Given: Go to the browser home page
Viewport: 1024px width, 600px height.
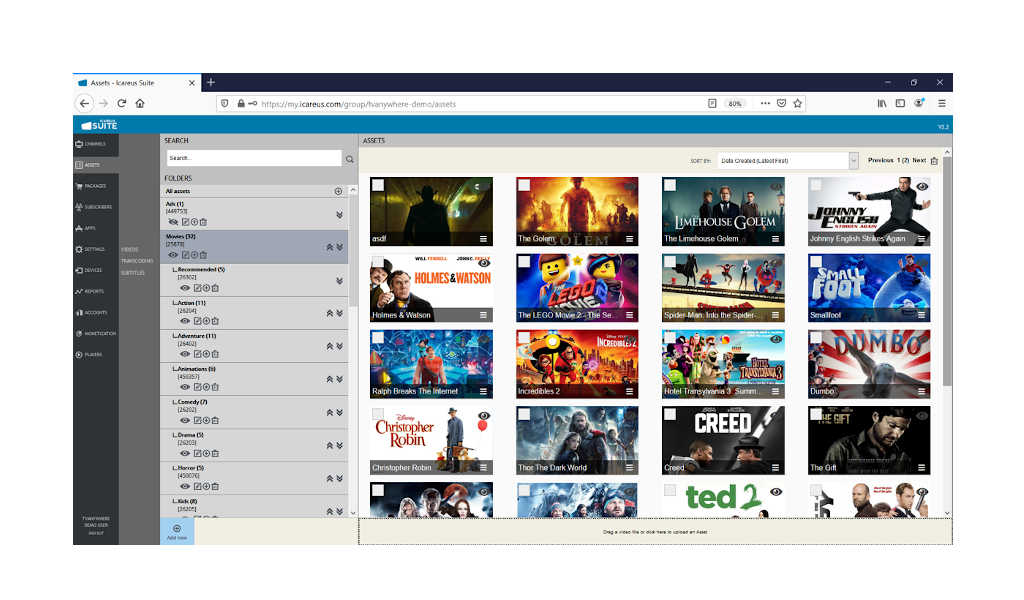Looking at the screenshot, I should [x=140, y=103].
